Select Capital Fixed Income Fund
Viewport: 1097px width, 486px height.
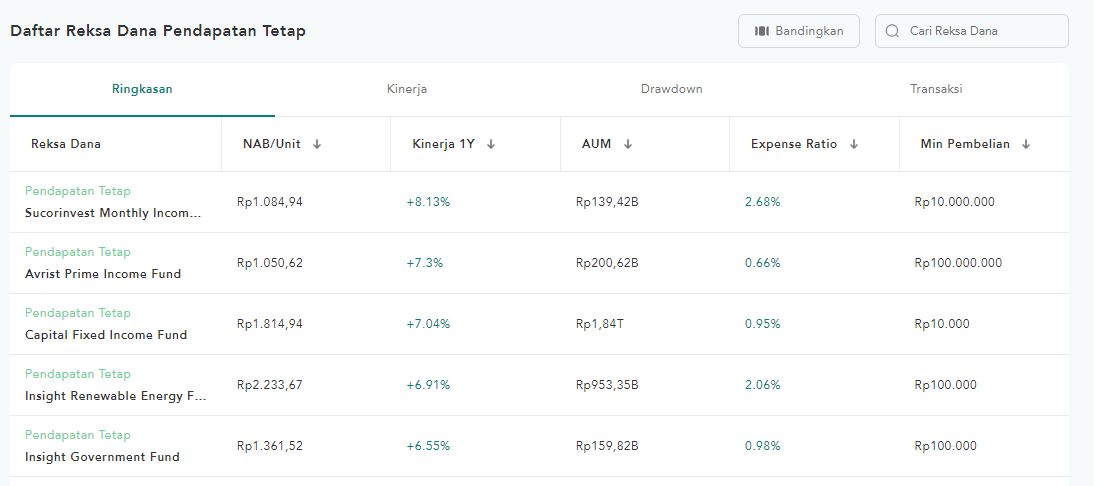(x=106, y=335)
